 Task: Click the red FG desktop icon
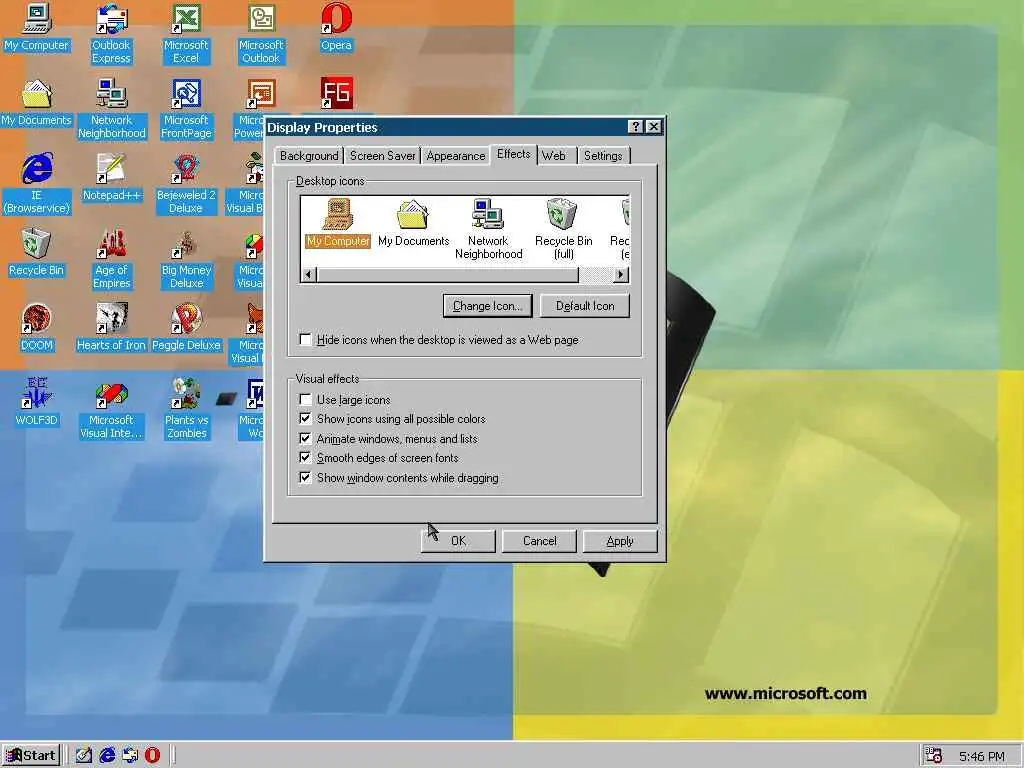pyautogui.click(x=336, y=93)
